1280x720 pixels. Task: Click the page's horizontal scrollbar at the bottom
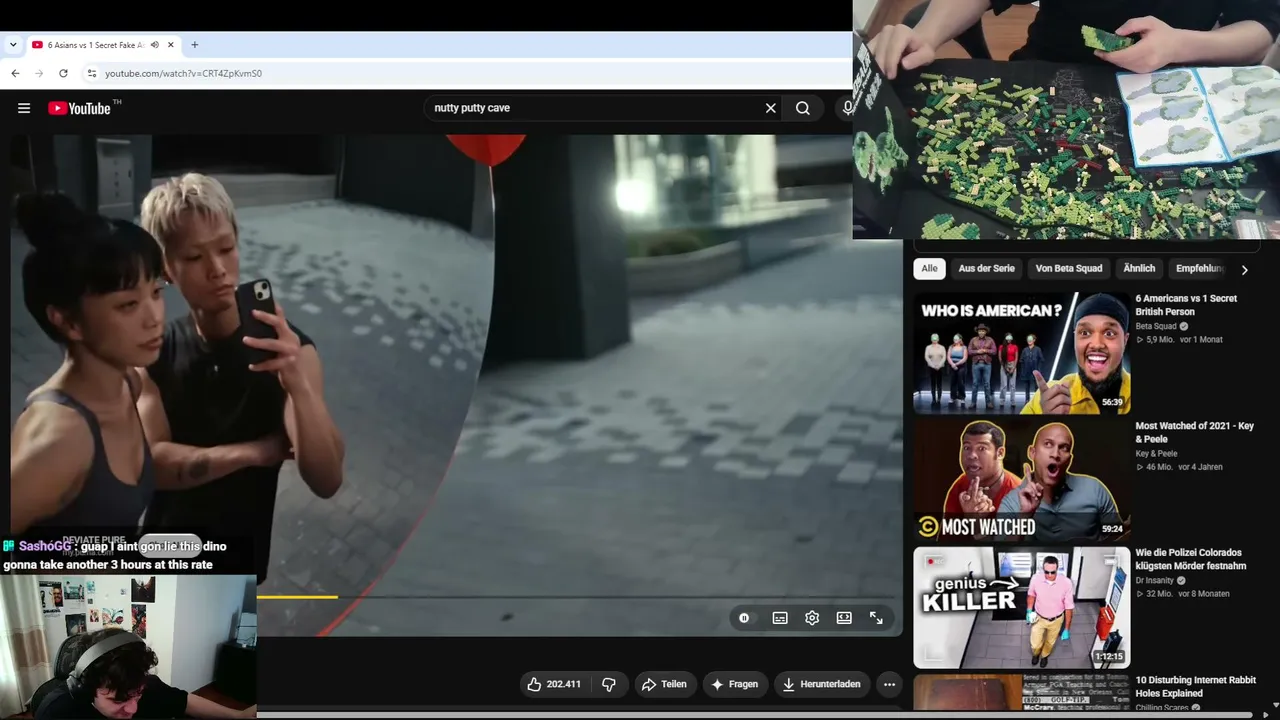pos(755,715)
